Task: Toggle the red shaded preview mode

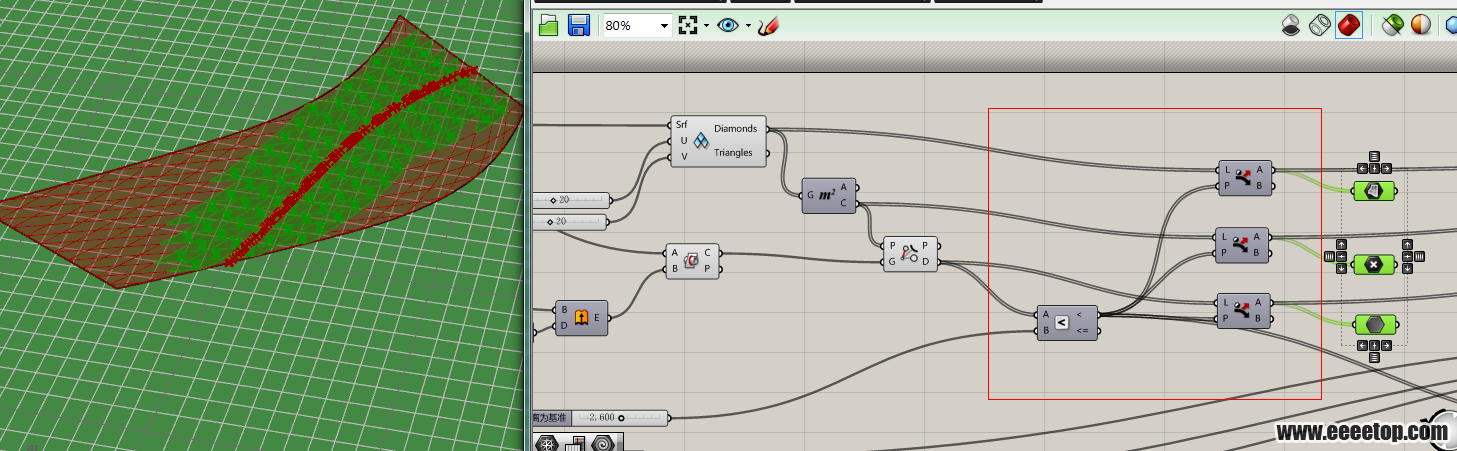Action: 1349,25
